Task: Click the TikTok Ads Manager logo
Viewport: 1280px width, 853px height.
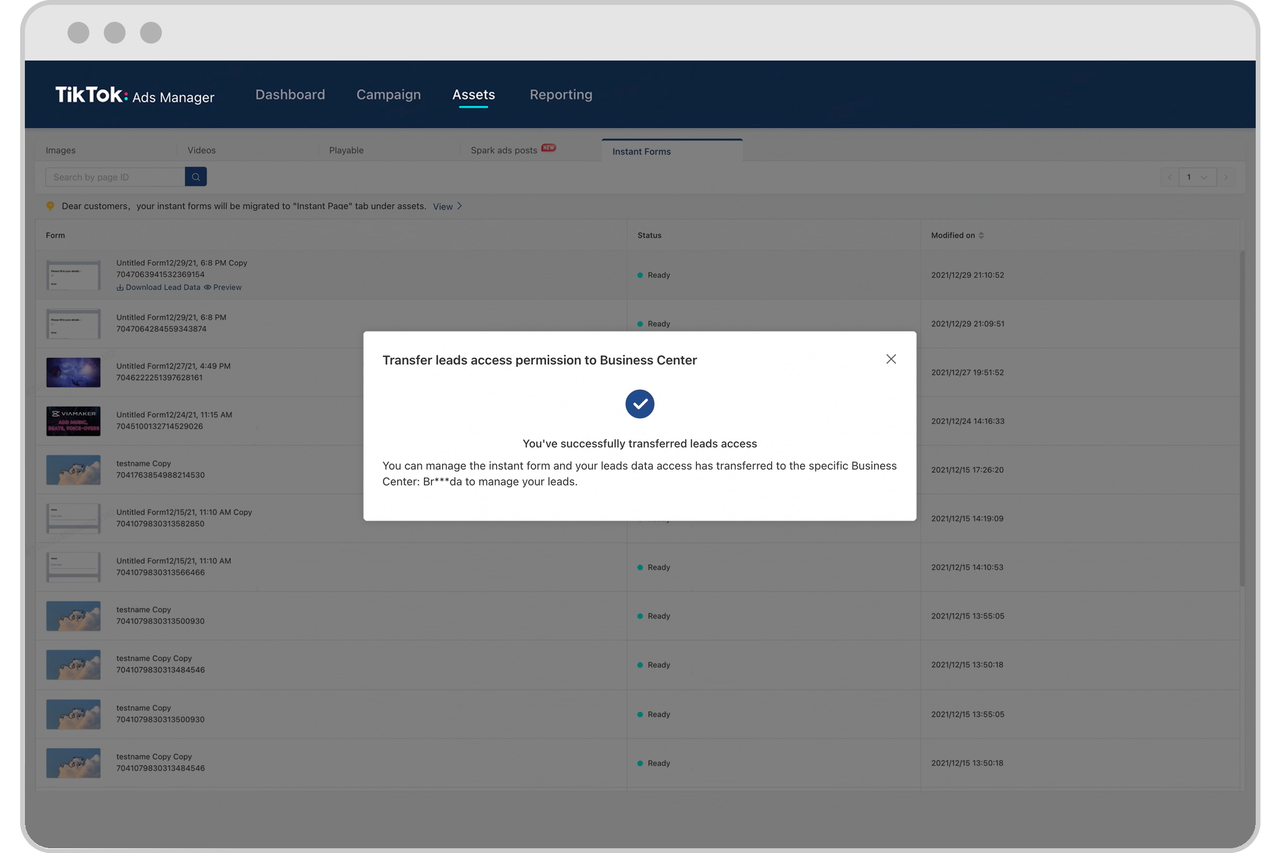Action: [135, 95]
